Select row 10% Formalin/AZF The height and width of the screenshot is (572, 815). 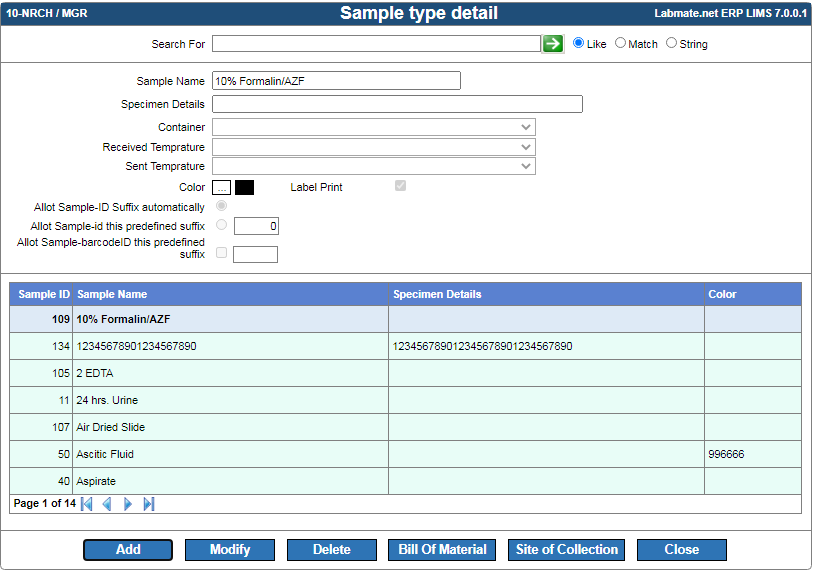405,320
